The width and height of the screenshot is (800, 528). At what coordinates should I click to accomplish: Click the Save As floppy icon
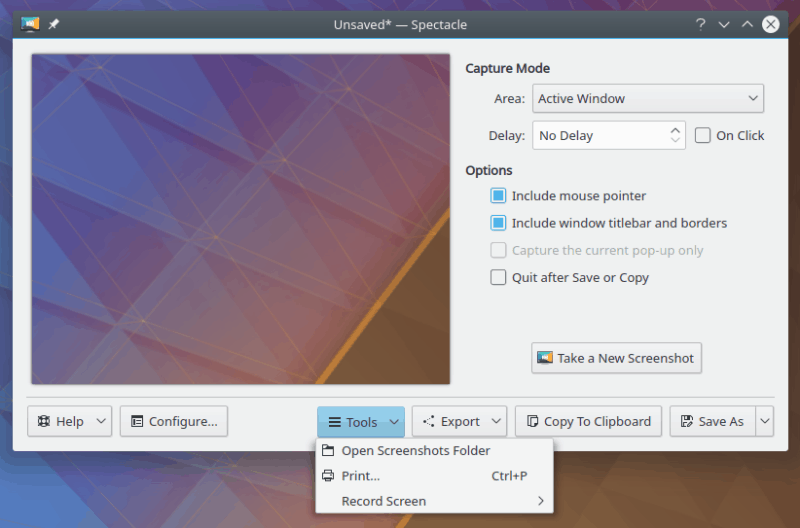(686, 422)
